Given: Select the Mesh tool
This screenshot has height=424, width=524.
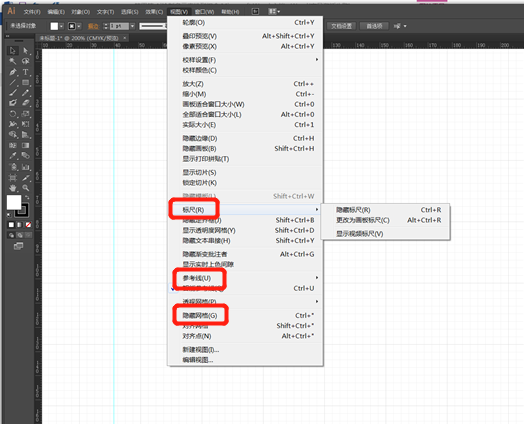Looking at the screenshot, I should click(x=13, y=145).
